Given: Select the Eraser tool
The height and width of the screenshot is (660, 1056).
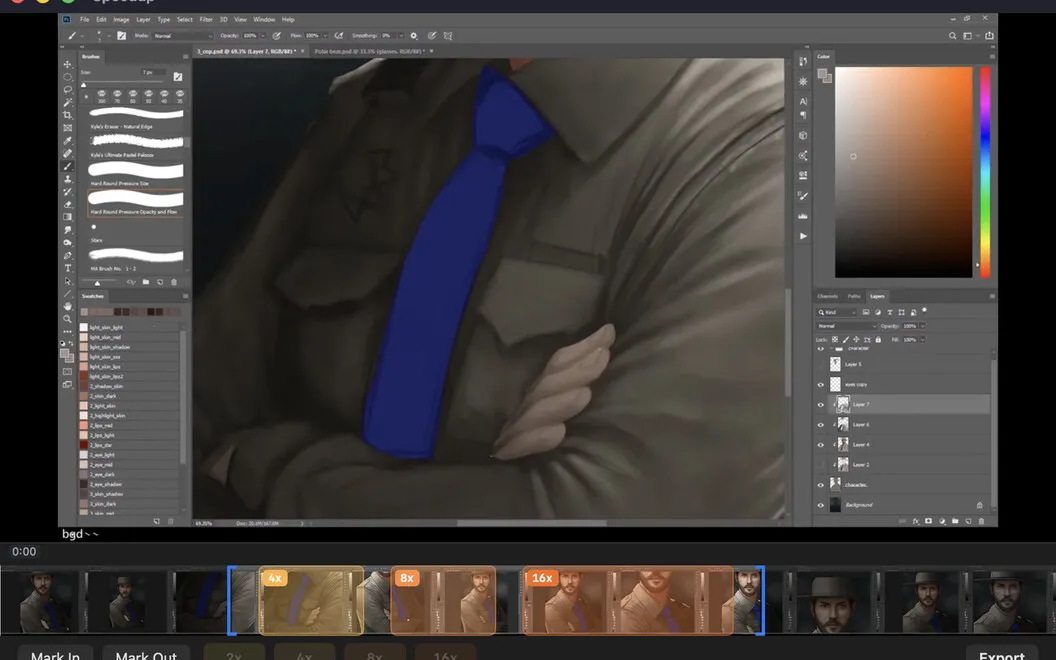Looking at the screenshot, I should point(67,205).
